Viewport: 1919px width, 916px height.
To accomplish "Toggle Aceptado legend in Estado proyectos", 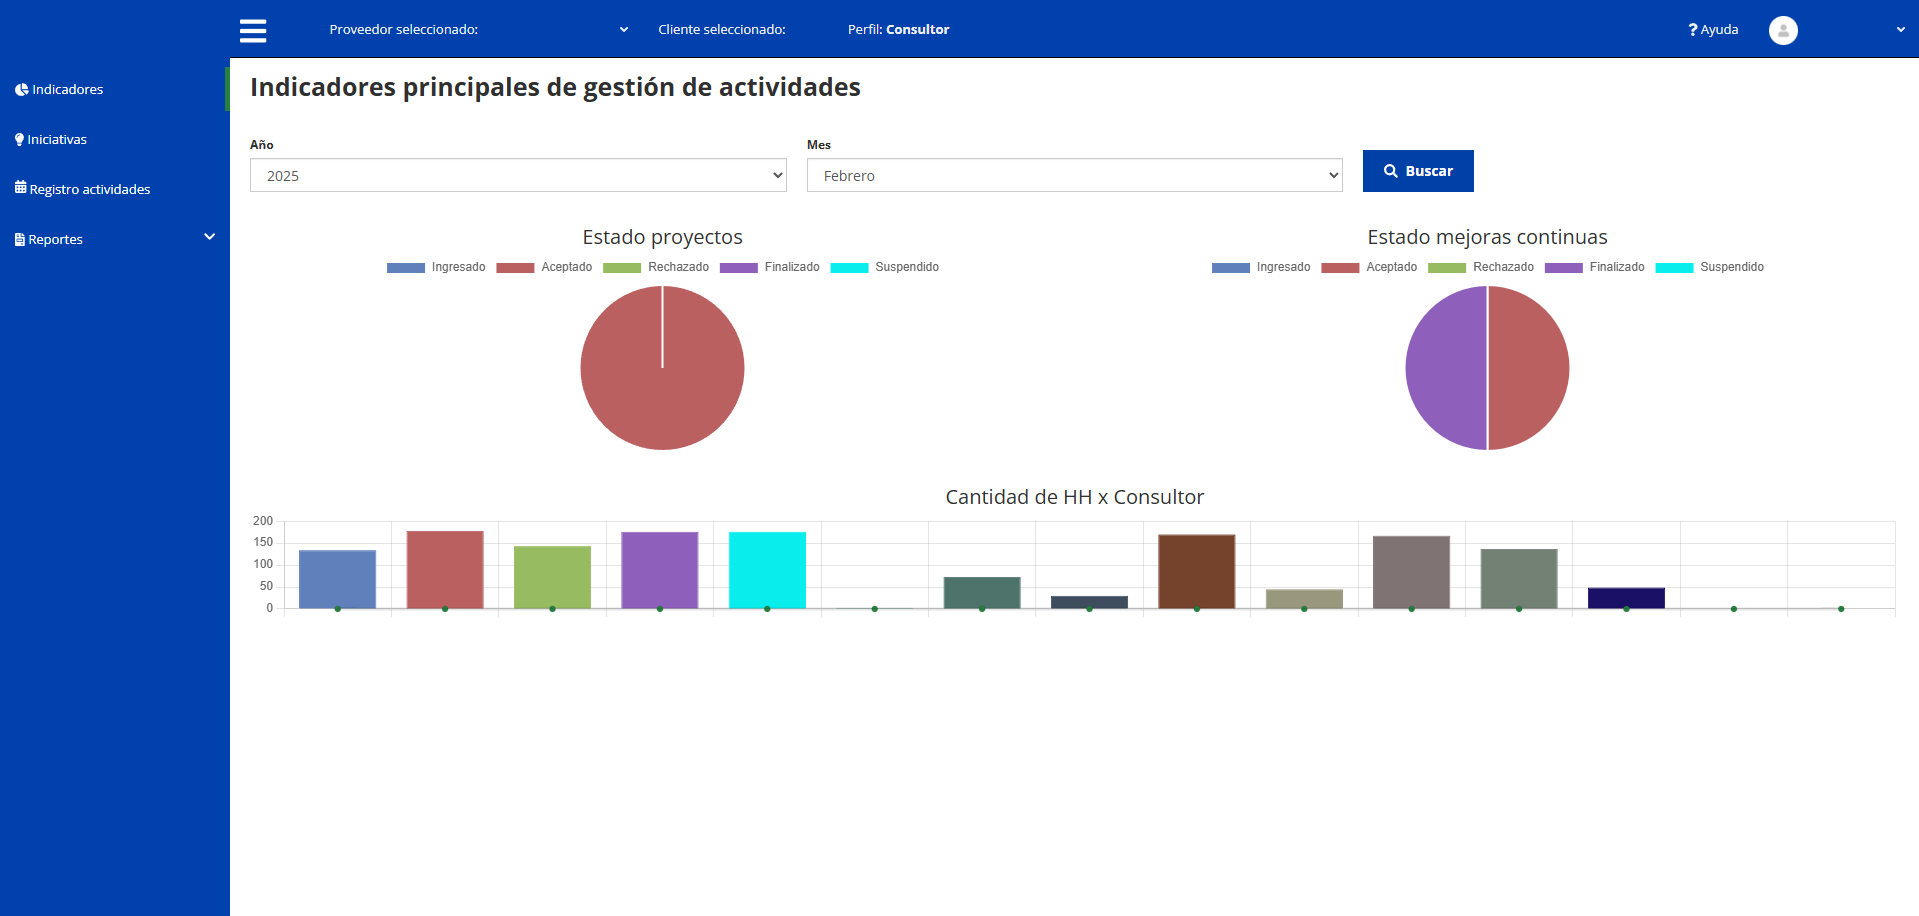I will point(544,267).
